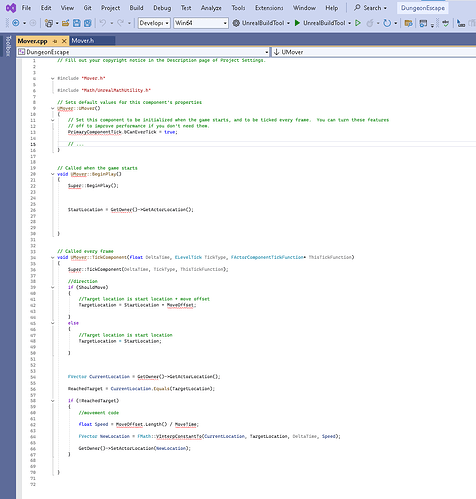This screenshot has width=476, height=499.
Task: Collapse the UMover::UMover constructor at line 9
Action: pos(52,108)
